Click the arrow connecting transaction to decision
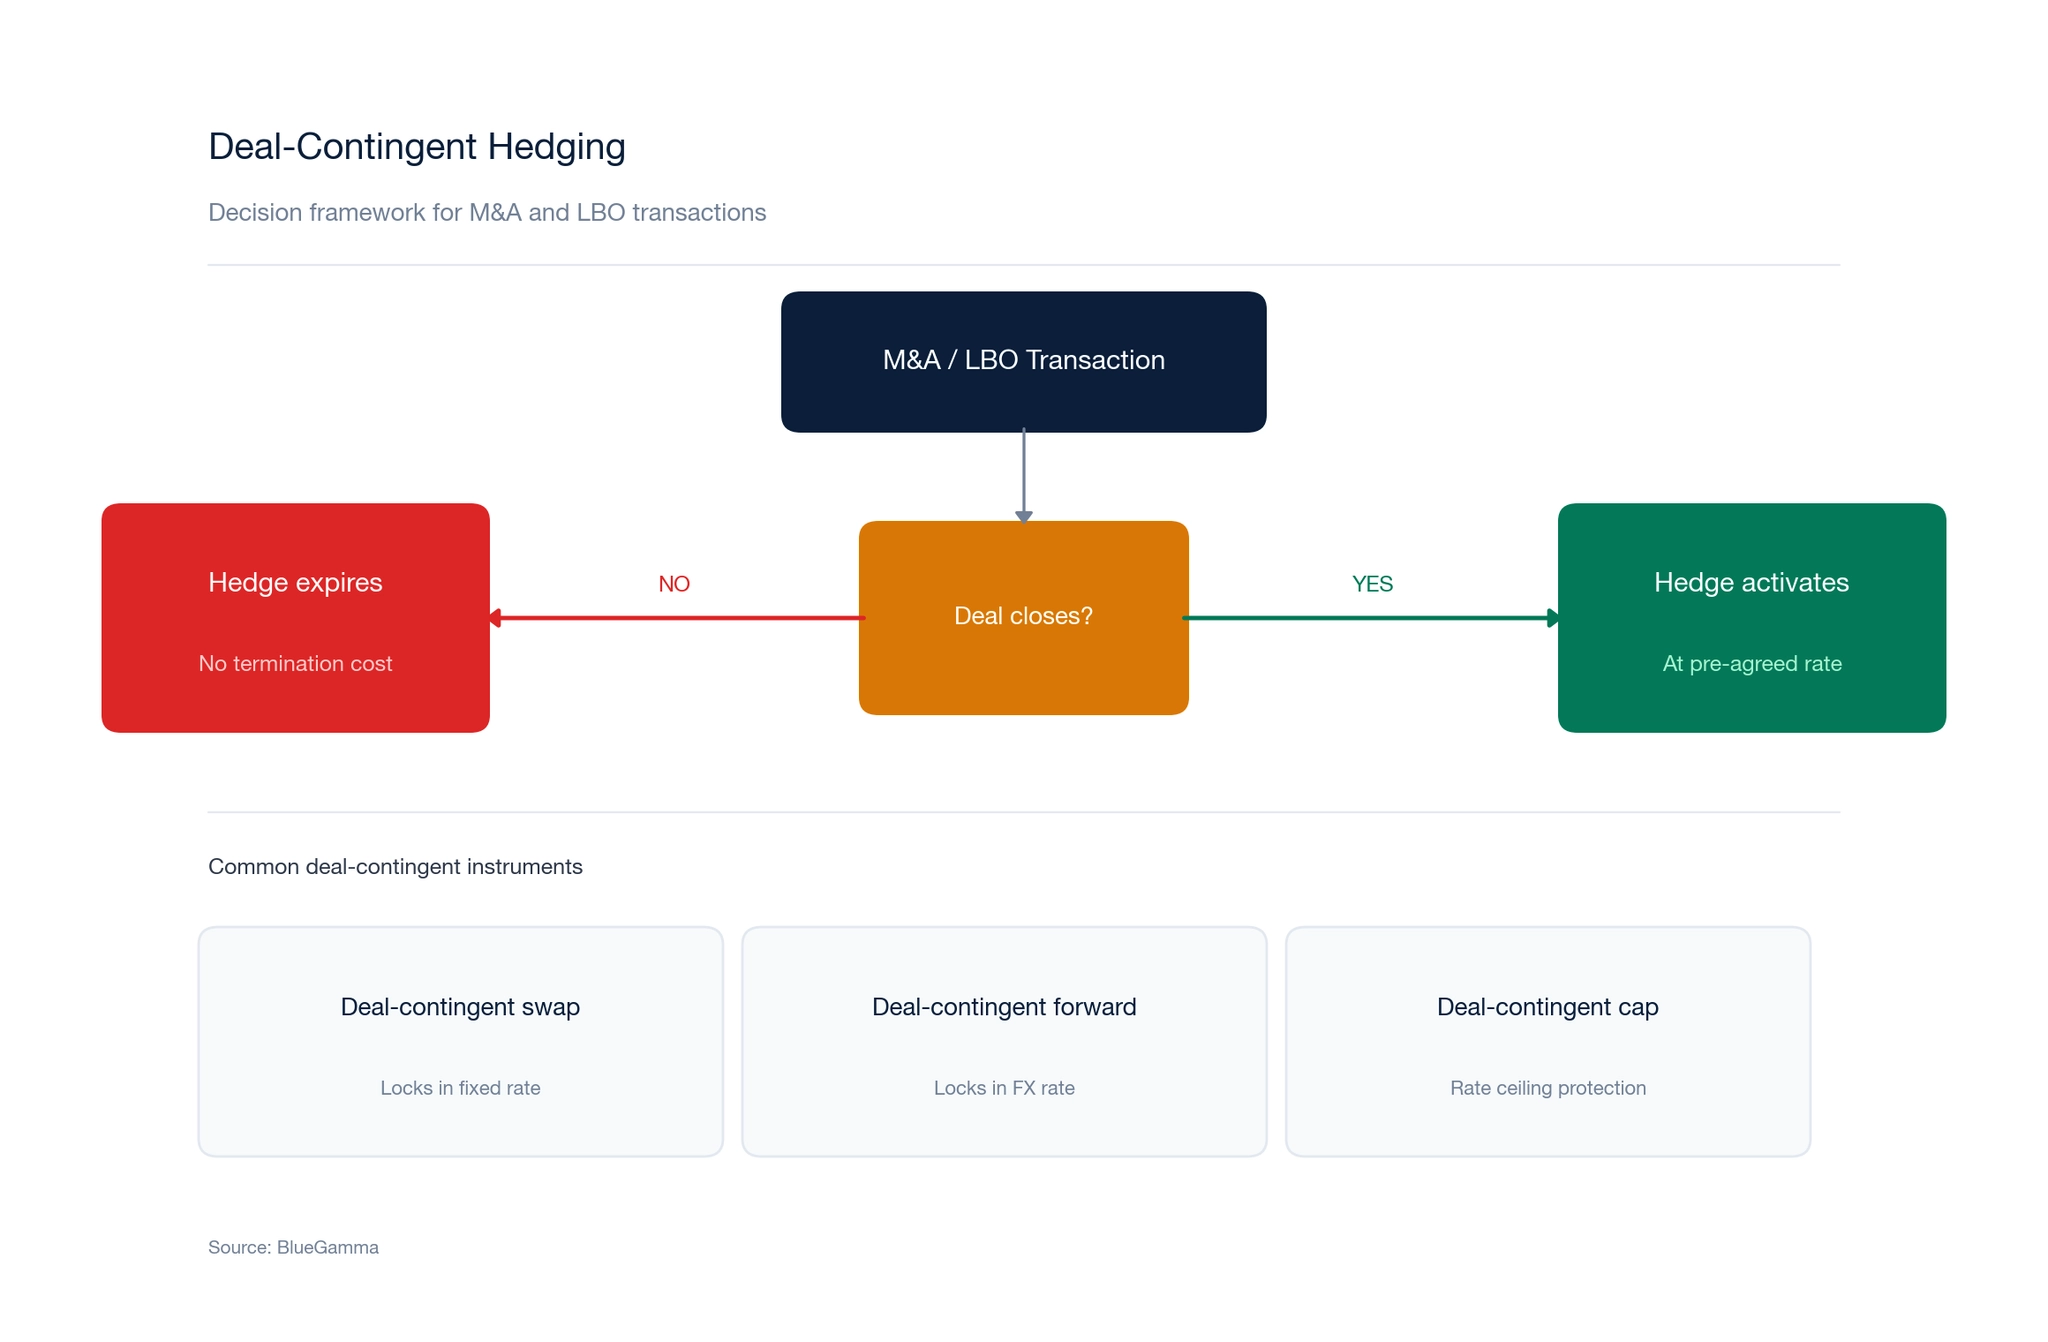Screen dimensions: 2048x1342 click(x=1022, y=475)
